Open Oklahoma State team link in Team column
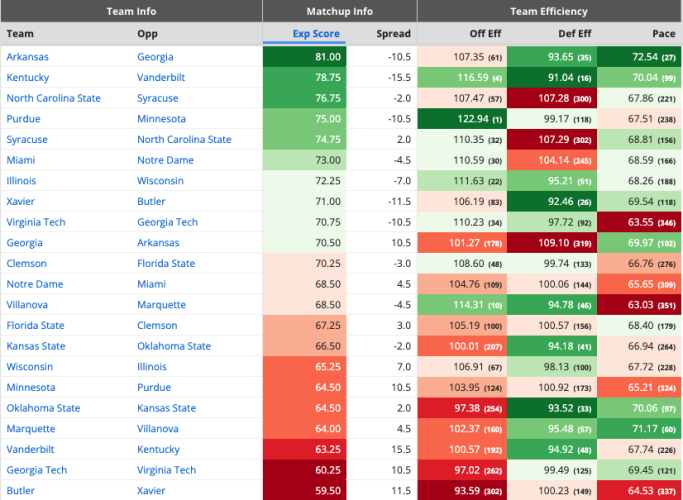The height and width of the screenshot is (500, 683). pyautogui.click(x=43, y=408)
